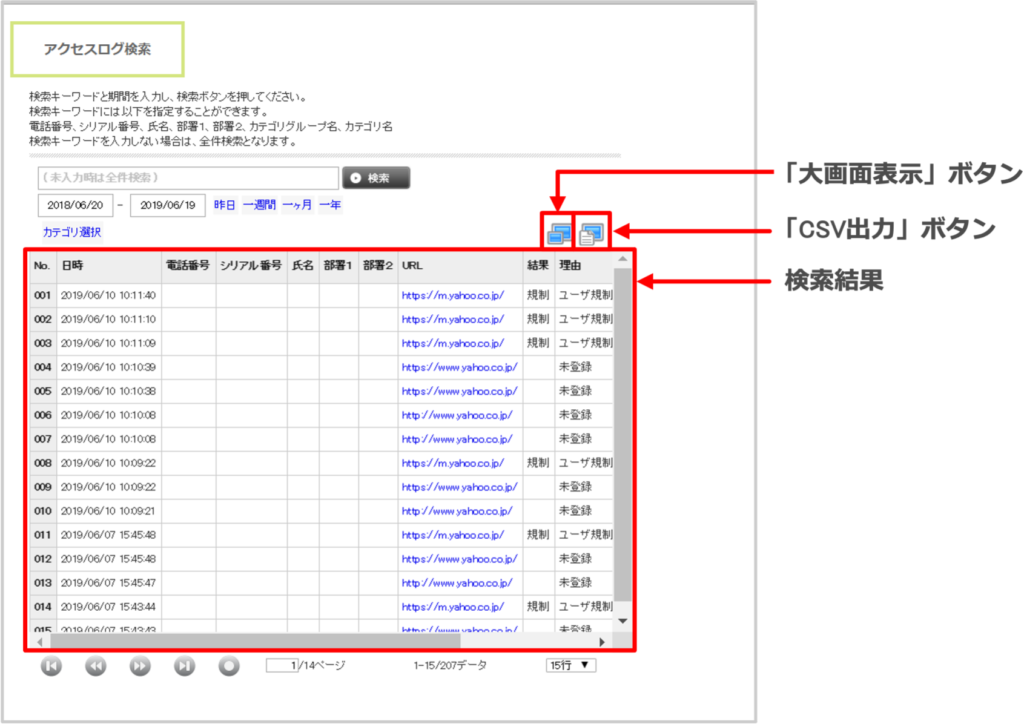The height and width of the screenshot is (724, 1024).
Task: Open the URL link in row 001
Action: point(452,295)
